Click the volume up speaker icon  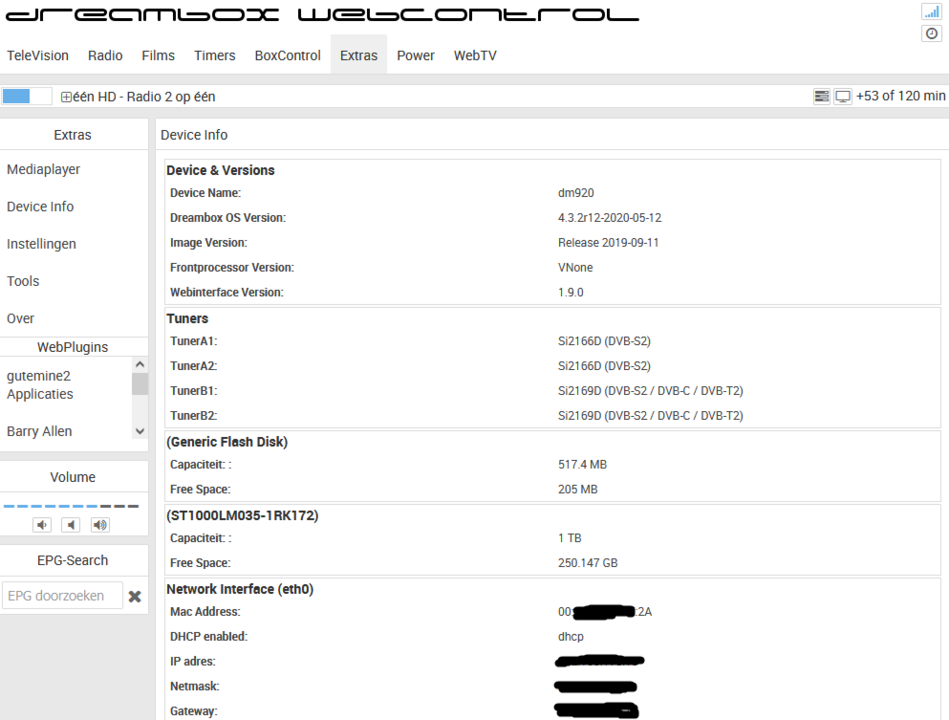100,525
